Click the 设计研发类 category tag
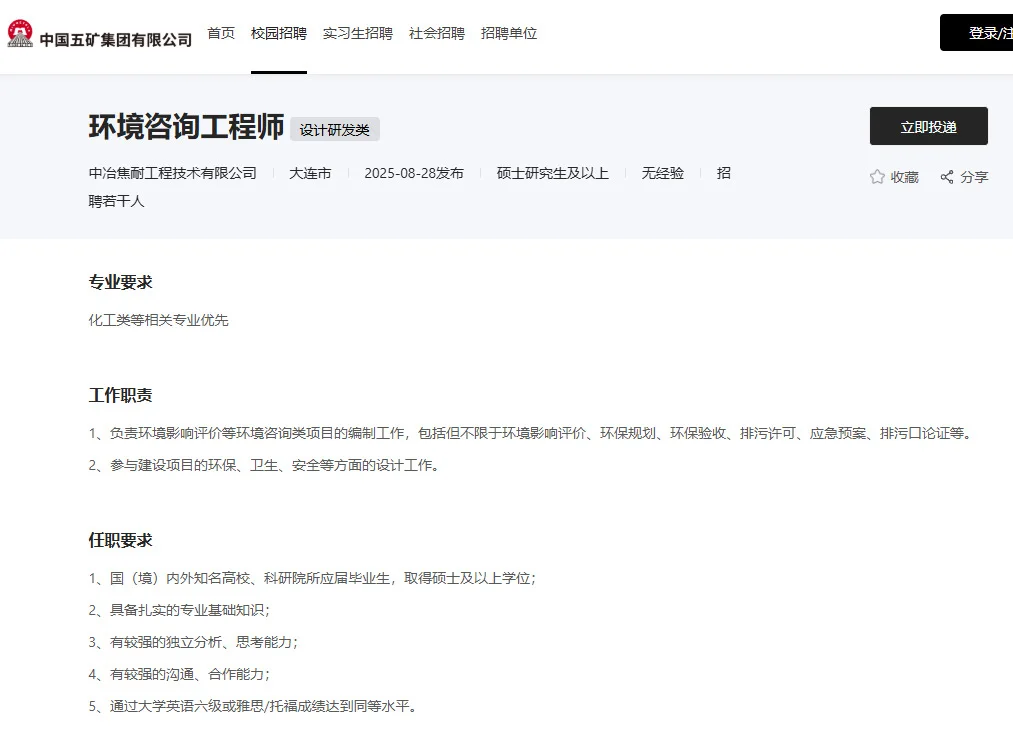1013x739 pixels. click(335, 129)
